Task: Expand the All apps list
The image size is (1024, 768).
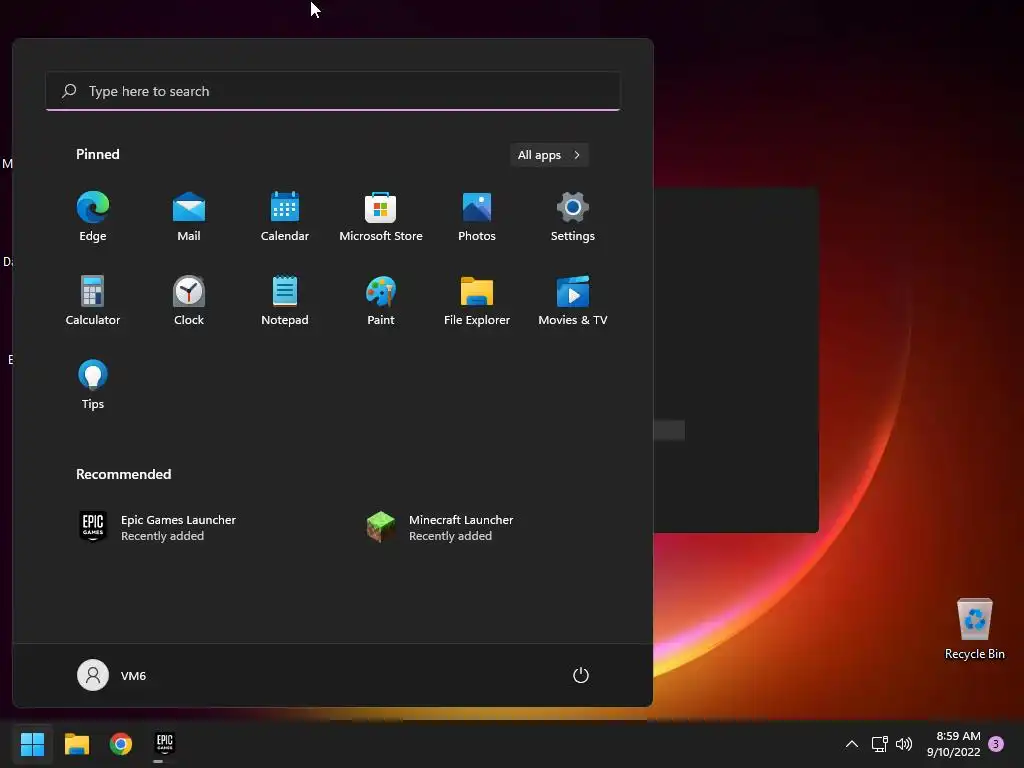Action: click(x=549, y=155)
